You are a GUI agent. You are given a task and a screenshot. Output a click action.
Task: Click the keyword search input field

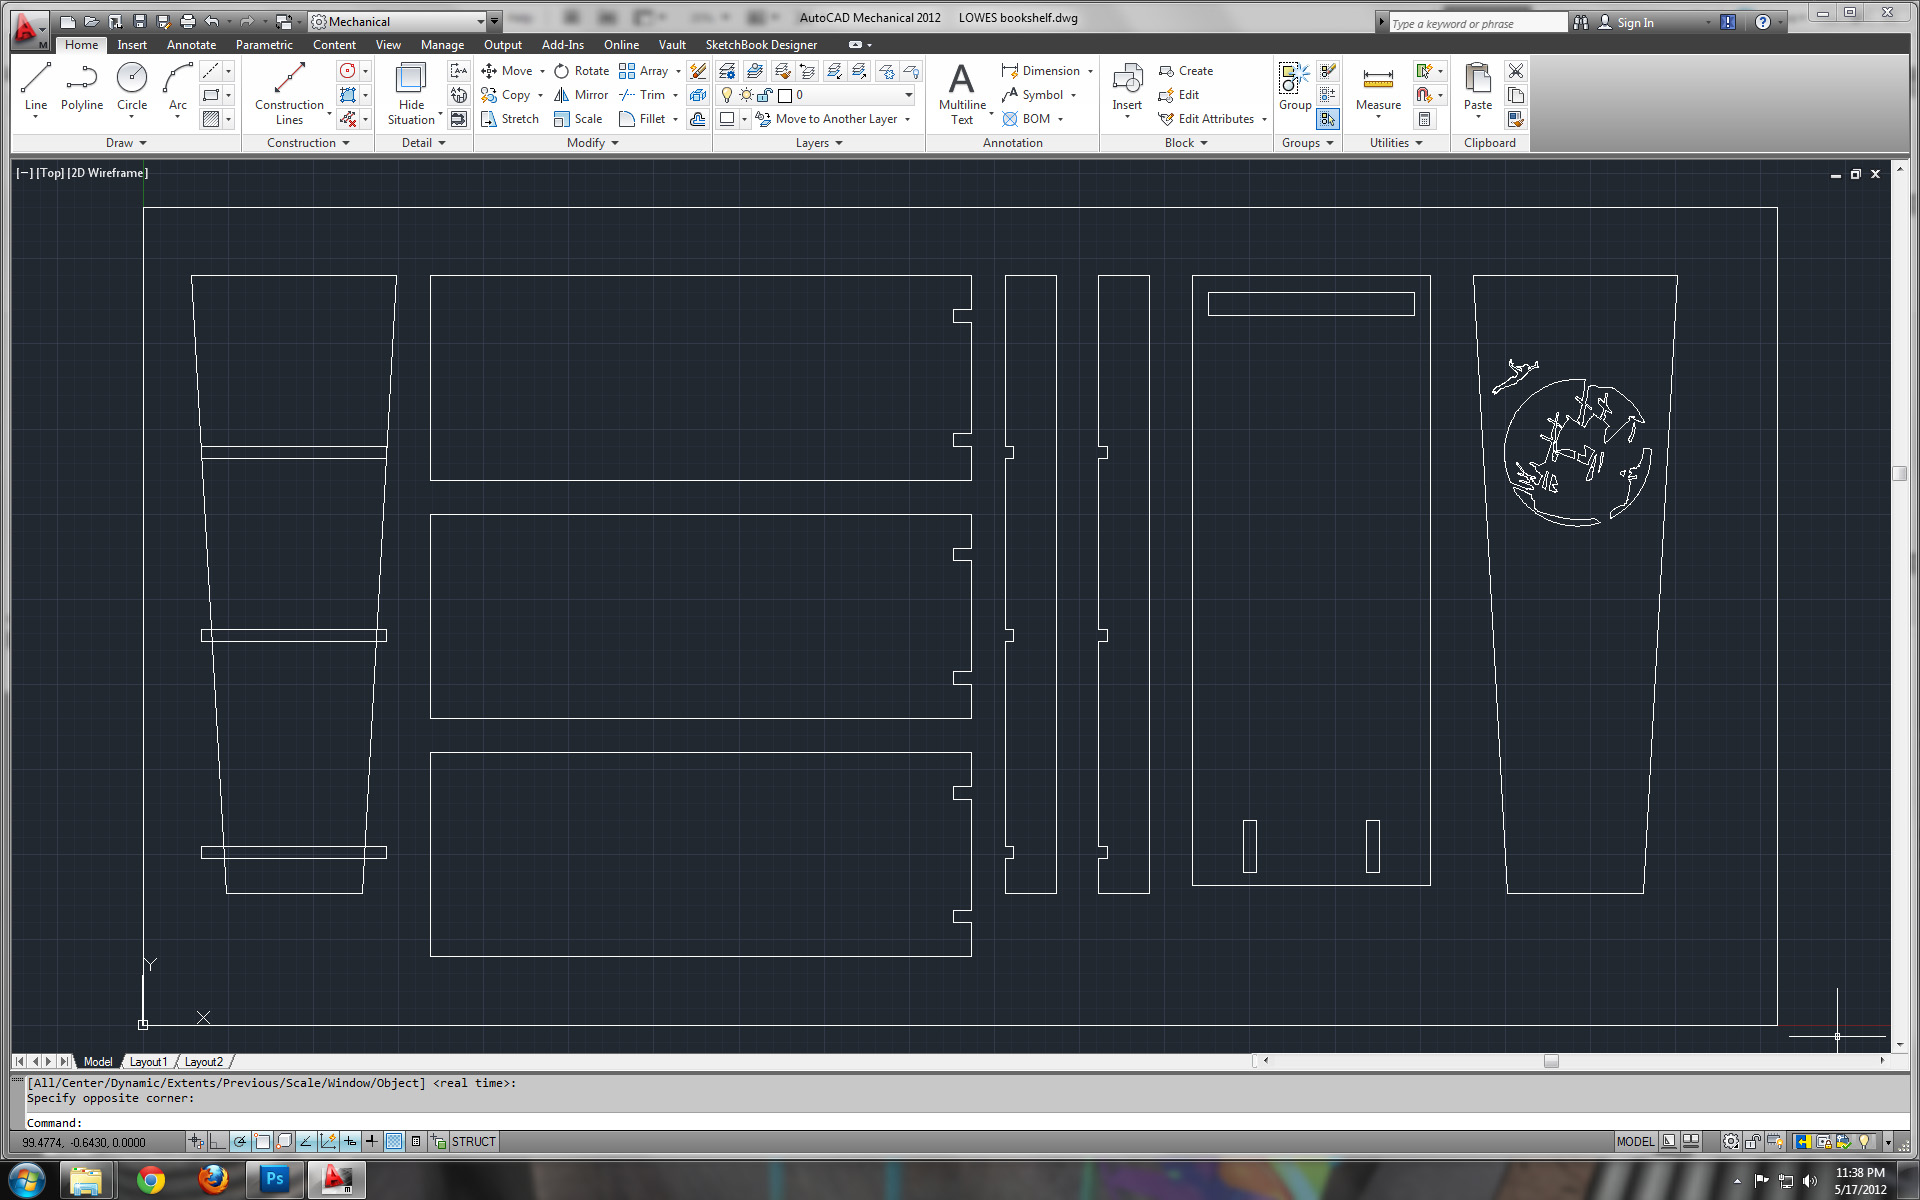point(1478,23)
